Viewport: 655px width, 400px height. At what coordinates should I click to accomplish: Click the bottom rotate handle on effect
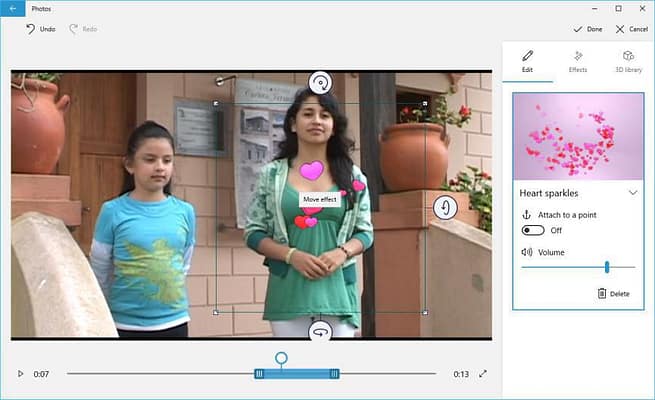pyautogui.click(x=320, y=332)
